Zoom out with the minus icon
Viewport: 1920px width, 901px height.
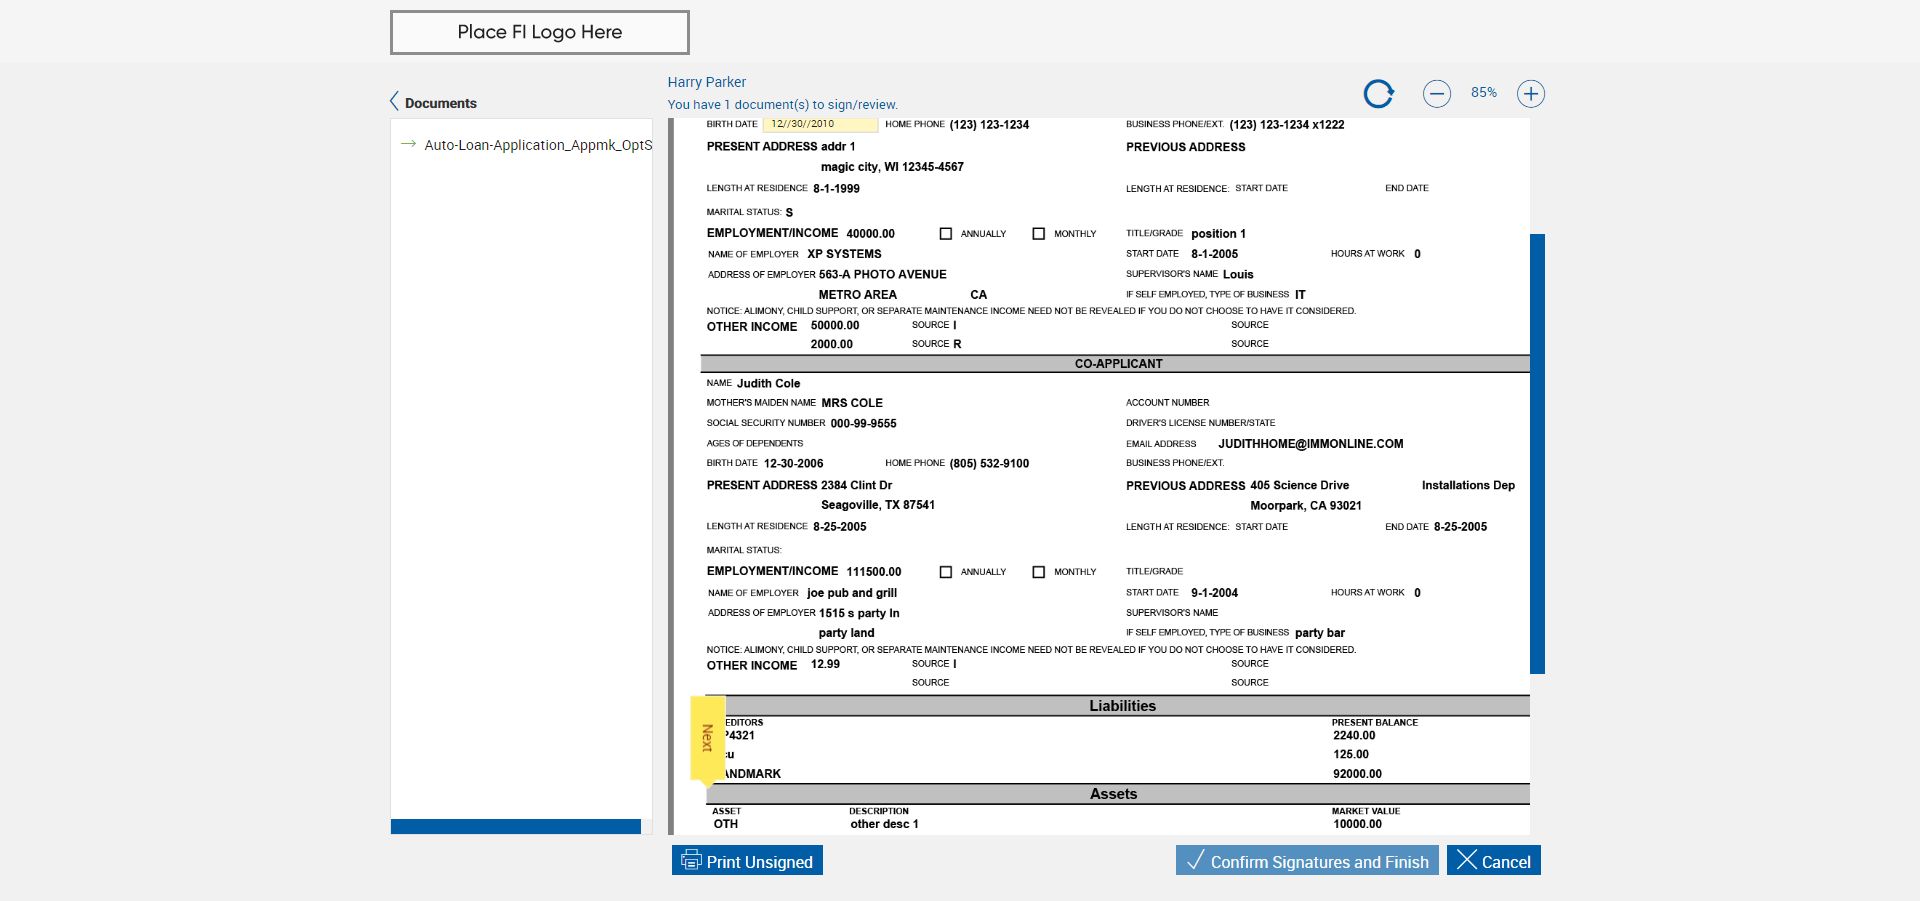pos(1437,94)
